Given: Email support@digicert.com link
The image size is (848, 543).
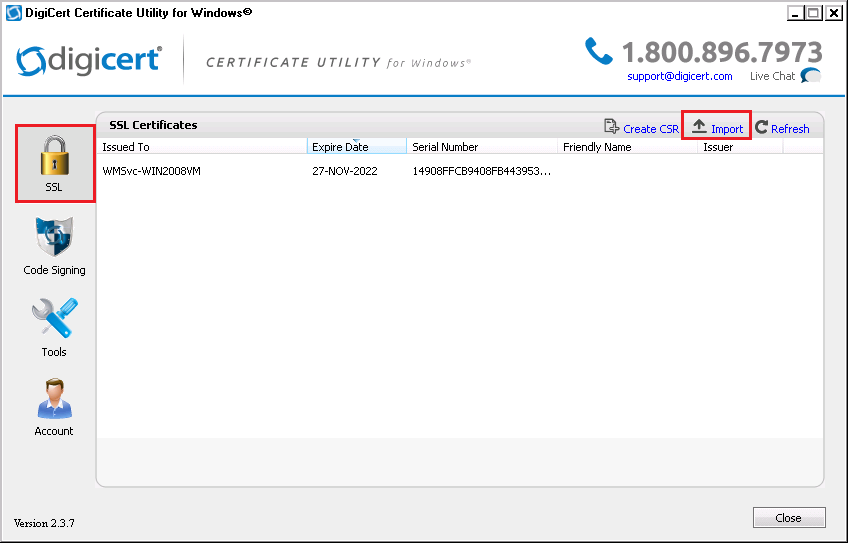Looking at the screenshot, I should [x=679, y=76].
